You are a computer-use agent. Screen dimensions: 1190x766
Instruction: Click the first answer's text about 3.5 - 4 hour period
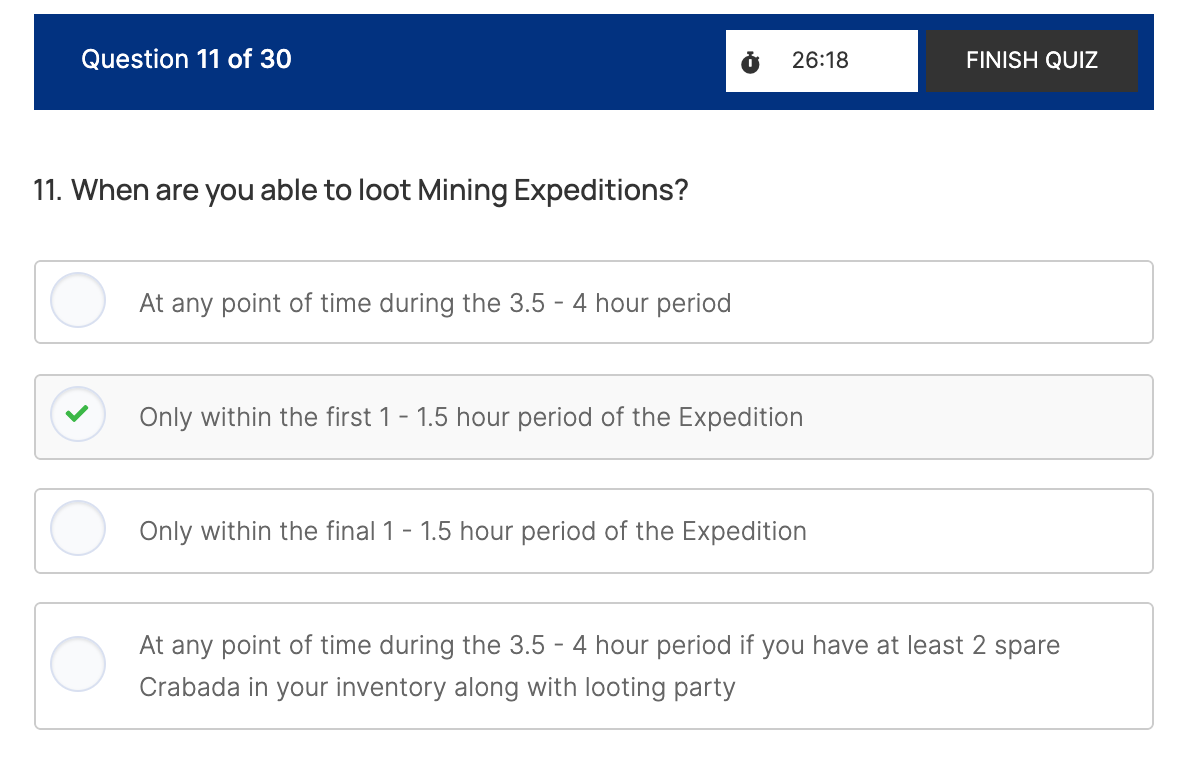coord(435,303)
